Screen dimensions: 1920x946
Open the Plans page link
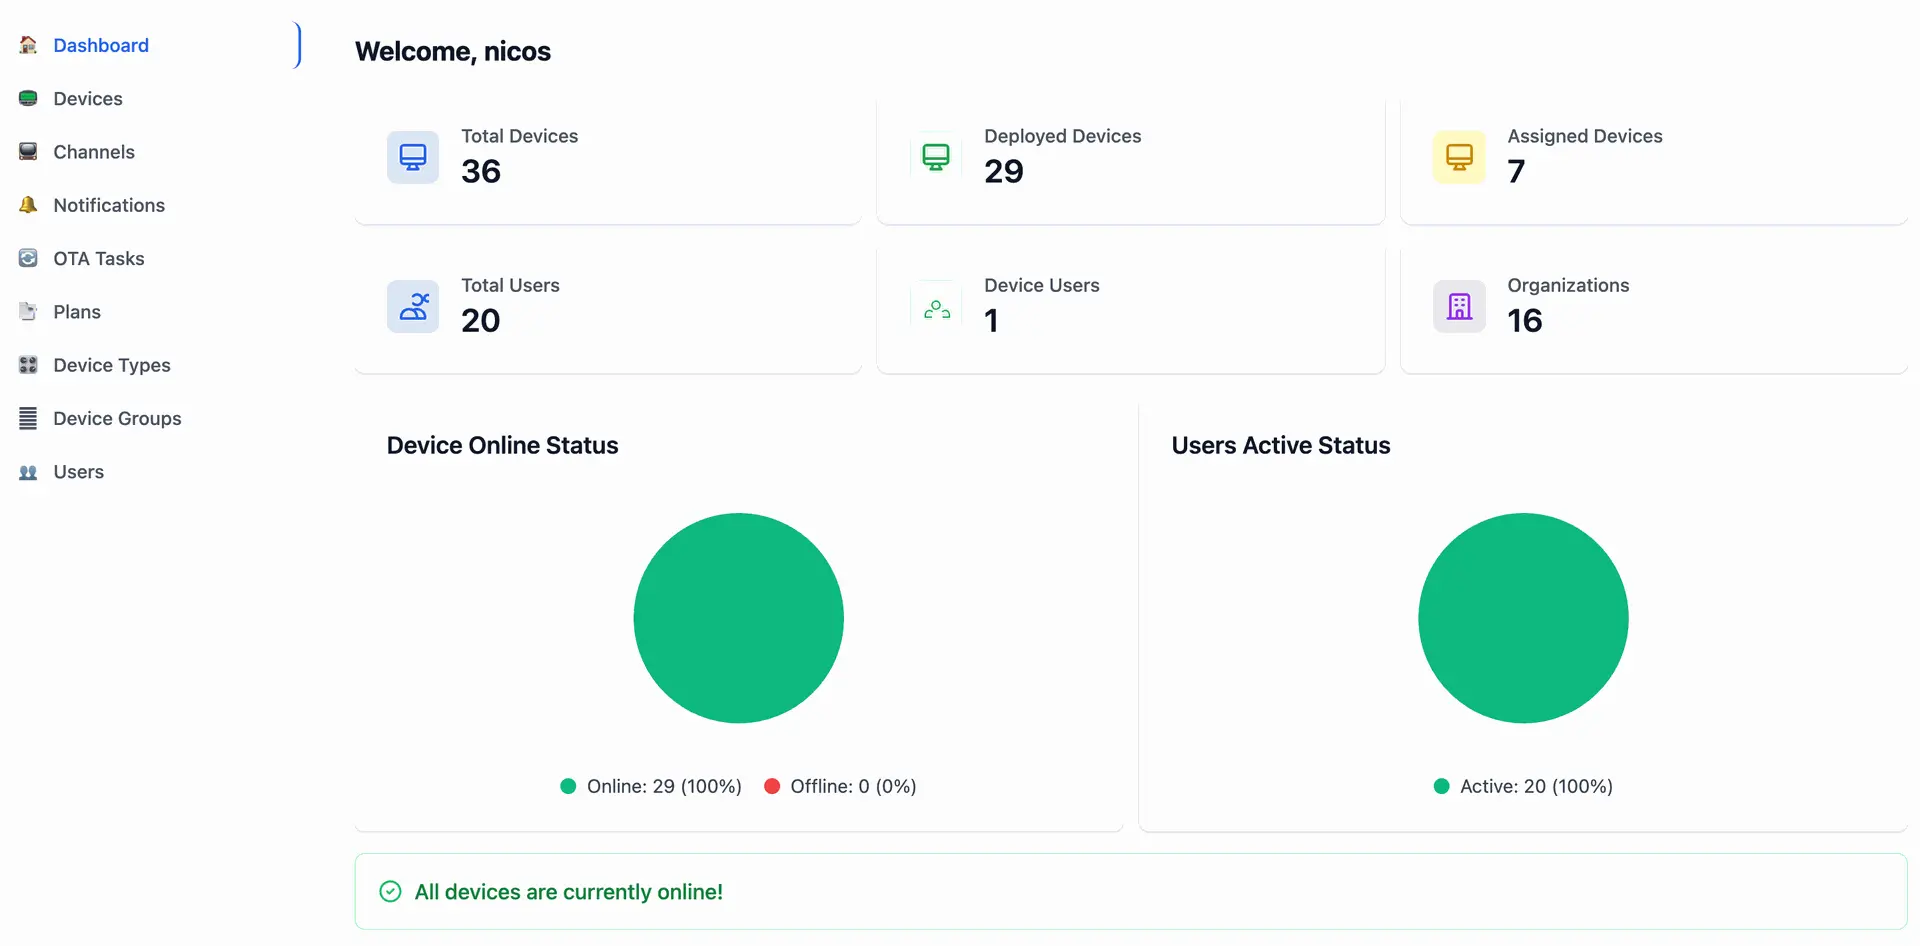(x=77, y=312)
